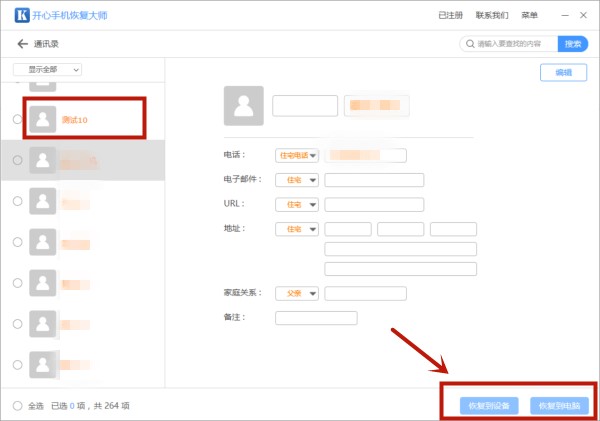
Task: Click the 恢复到电脑 button
Action: tap(559, 406)
